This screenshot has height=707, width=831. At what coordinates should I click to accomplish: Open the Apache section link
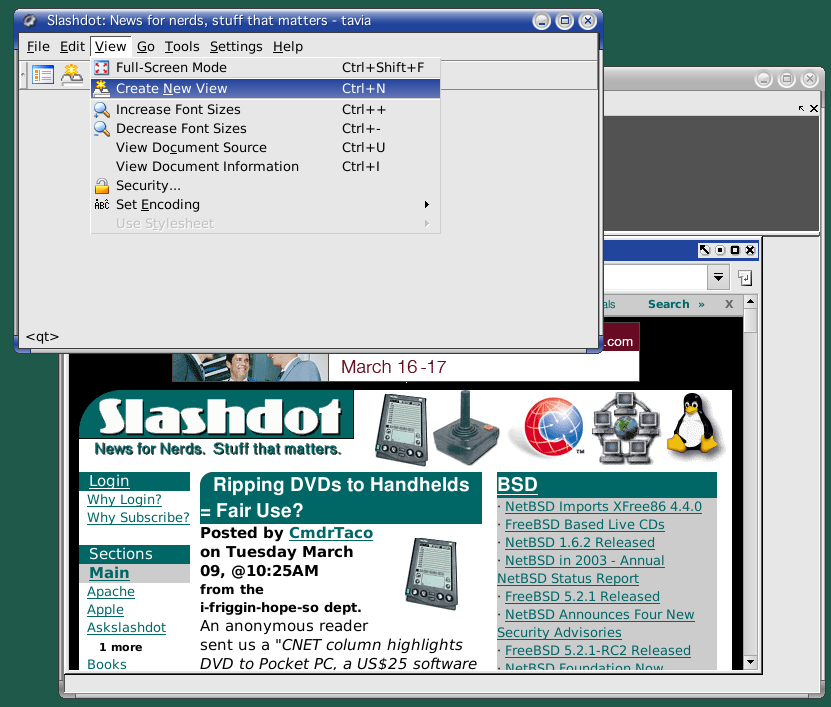[111, 591]
